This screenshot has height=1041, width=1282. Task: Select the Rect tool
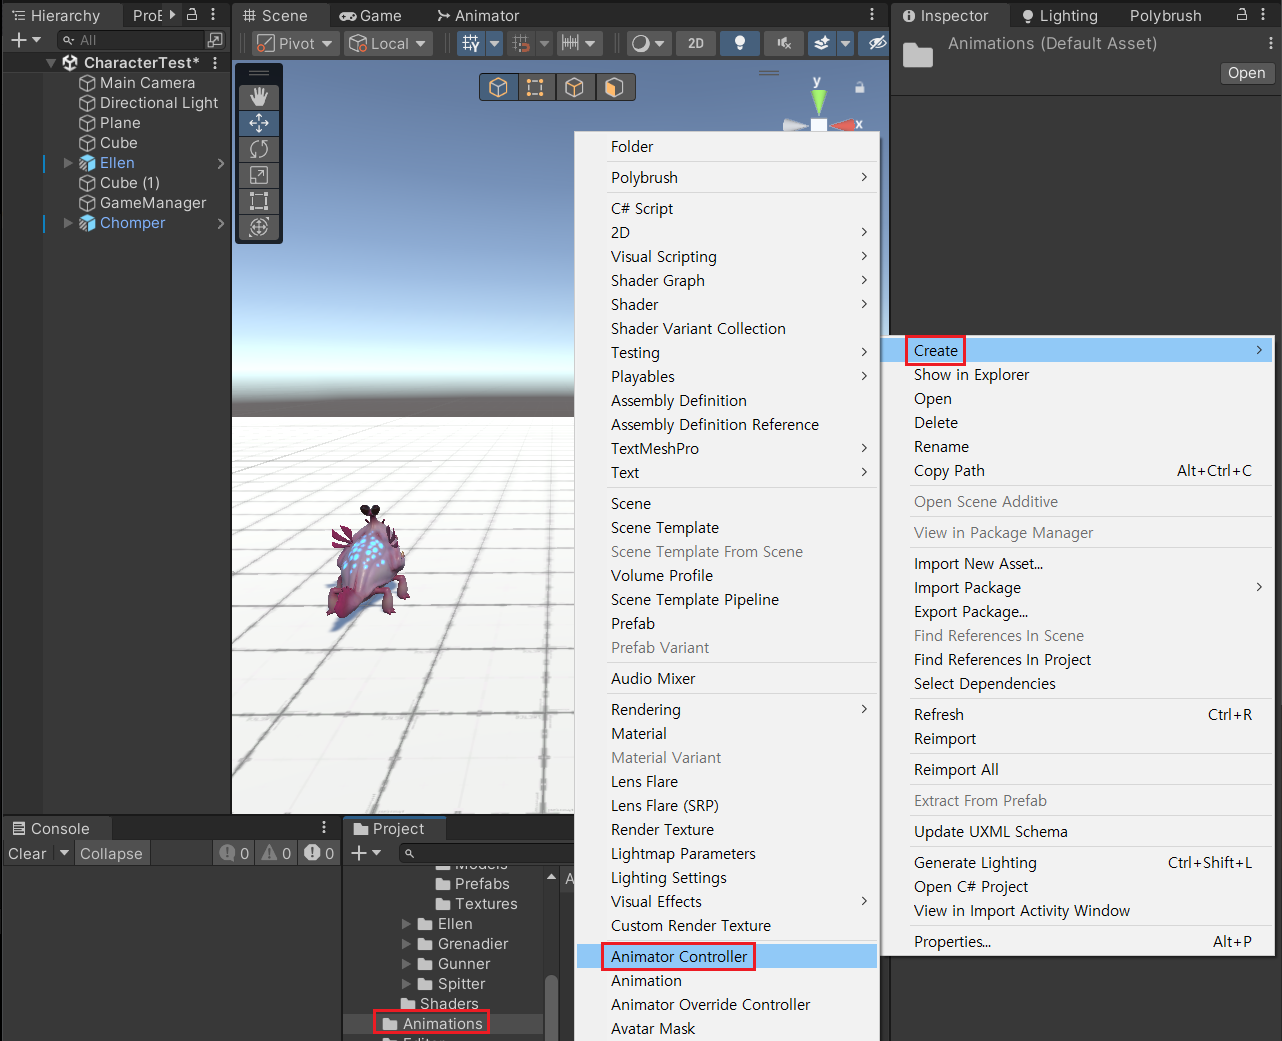pyautogui.click(x=259, y=201)
